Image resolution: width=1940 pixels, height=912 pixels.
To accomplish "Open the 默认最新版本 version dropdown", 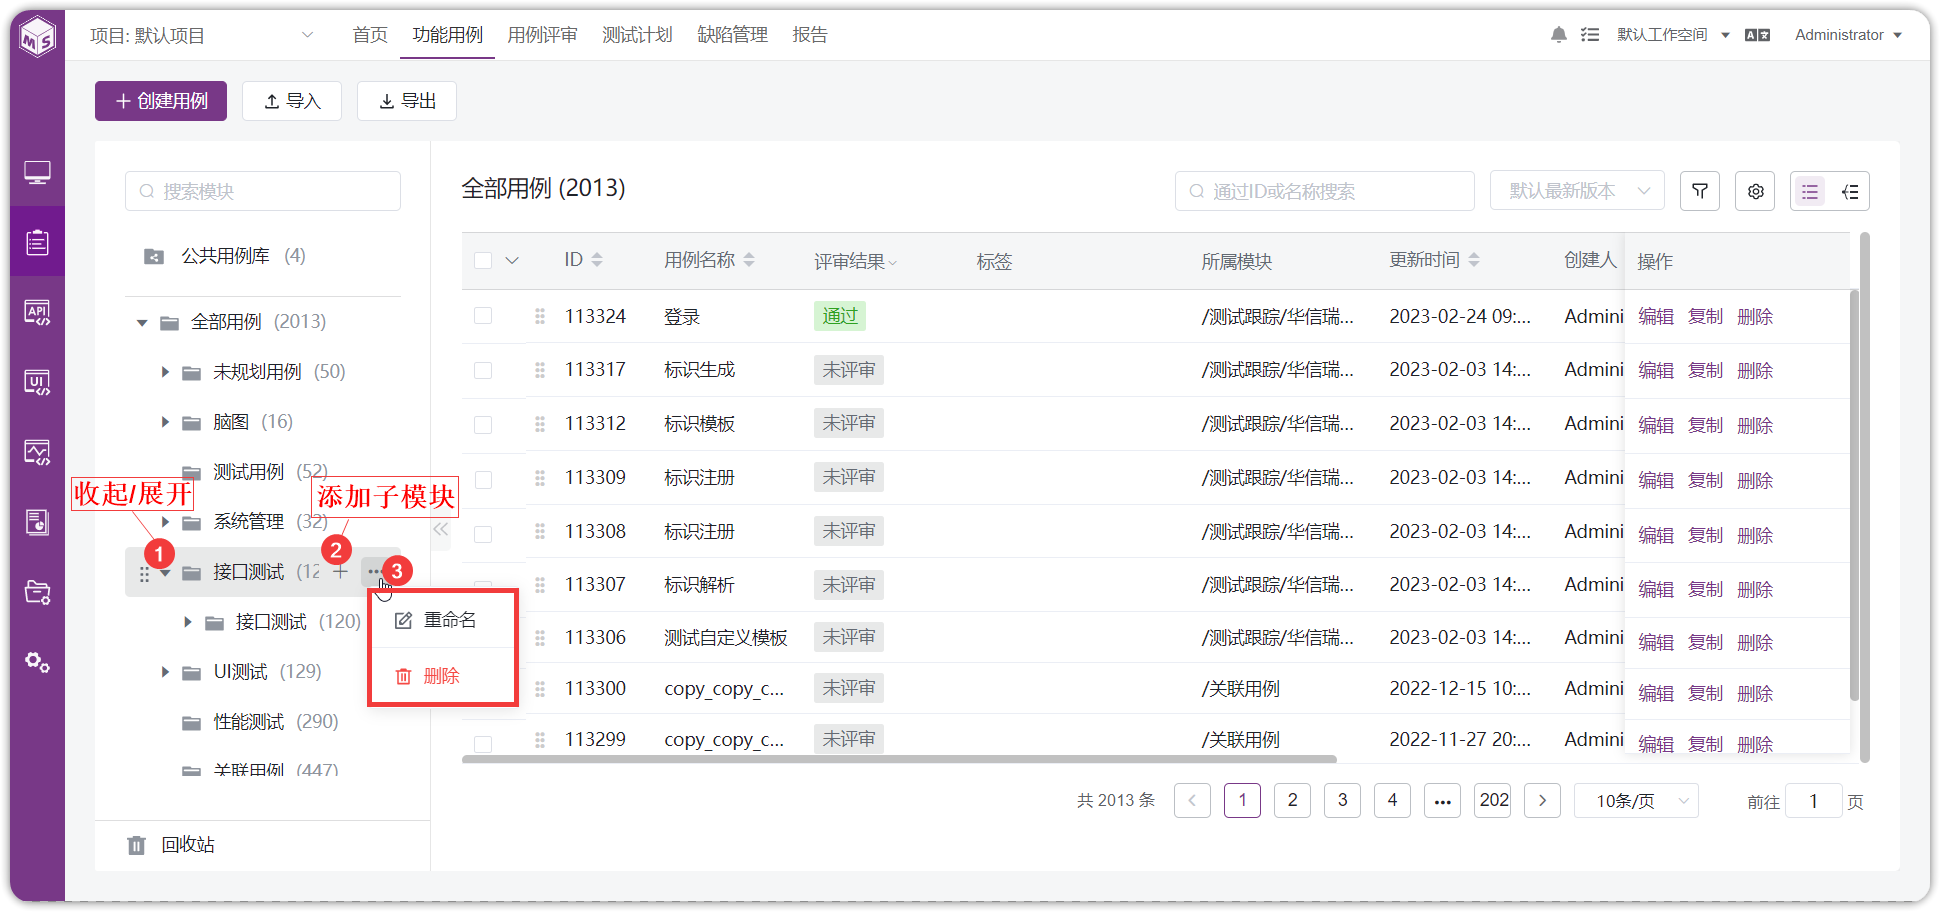I will point(1577,191).
